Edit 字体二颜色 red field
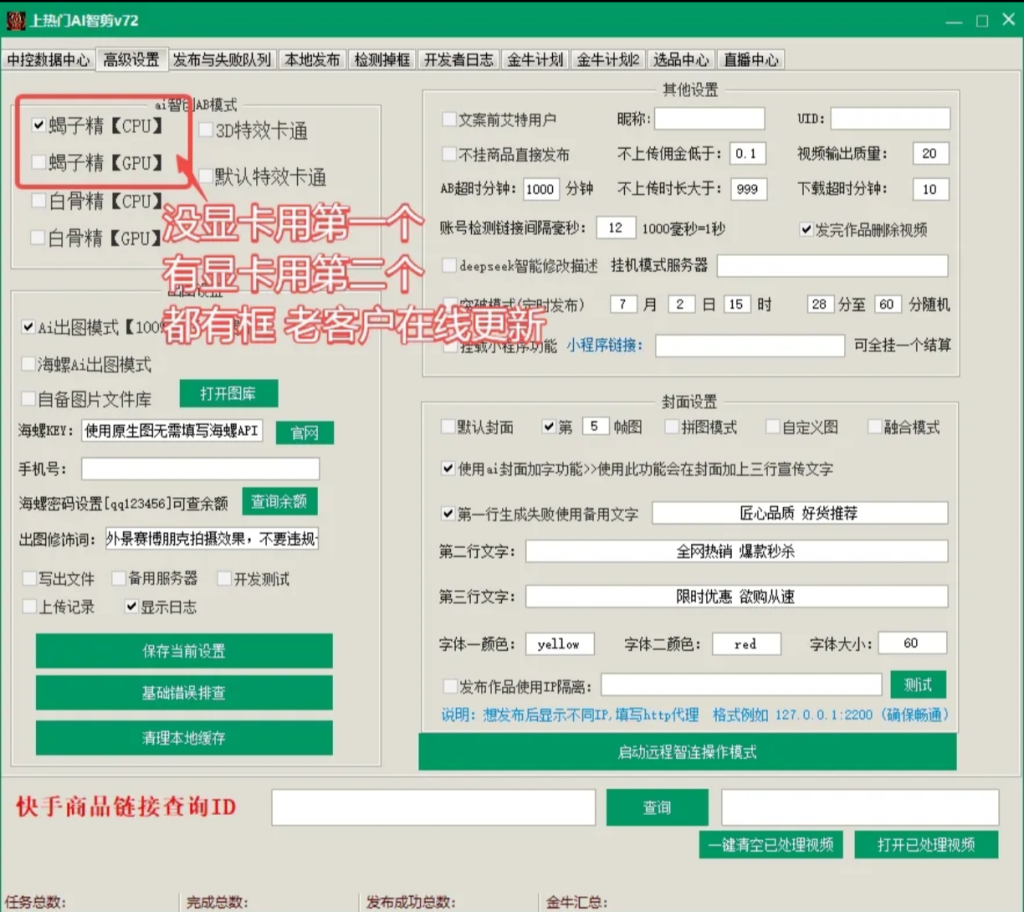1024x912 pixels. coord(746,644)
